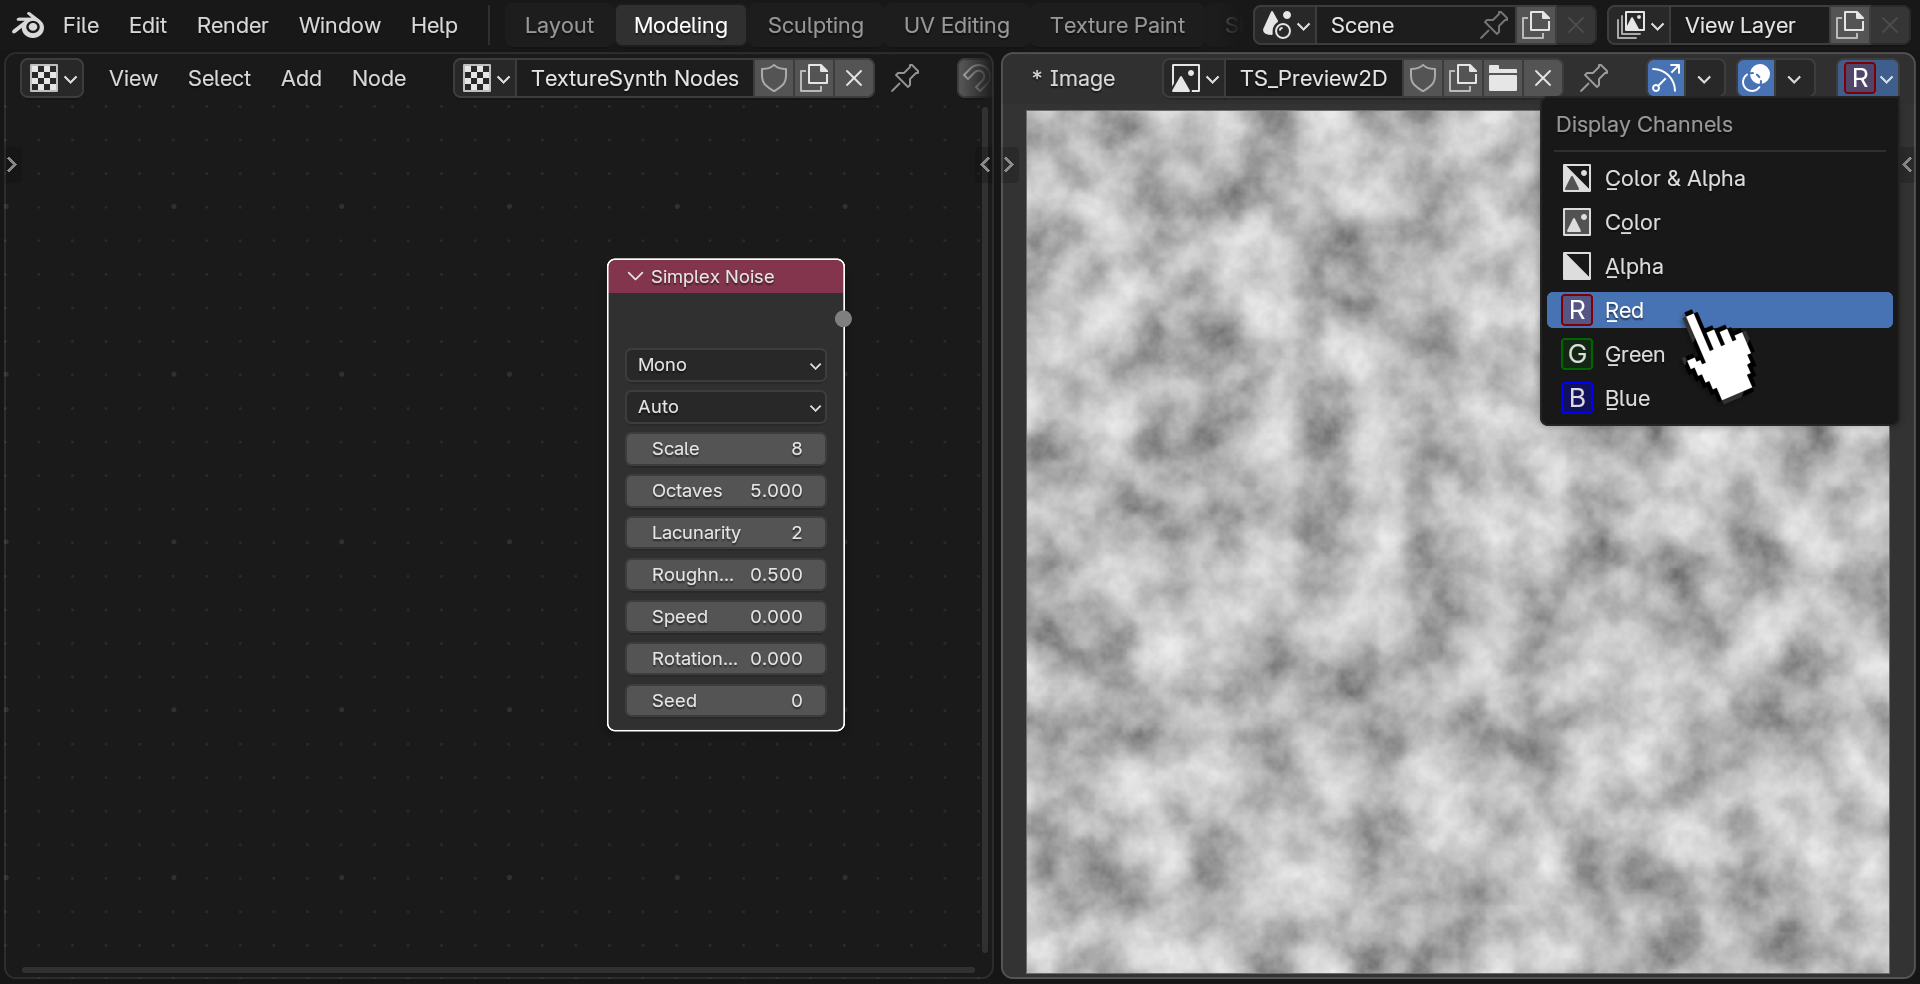This screenshot has height=984, width=1920.
Task: Adjust the Seed value field
Action: pyautogui.click(x=726, y=701)
